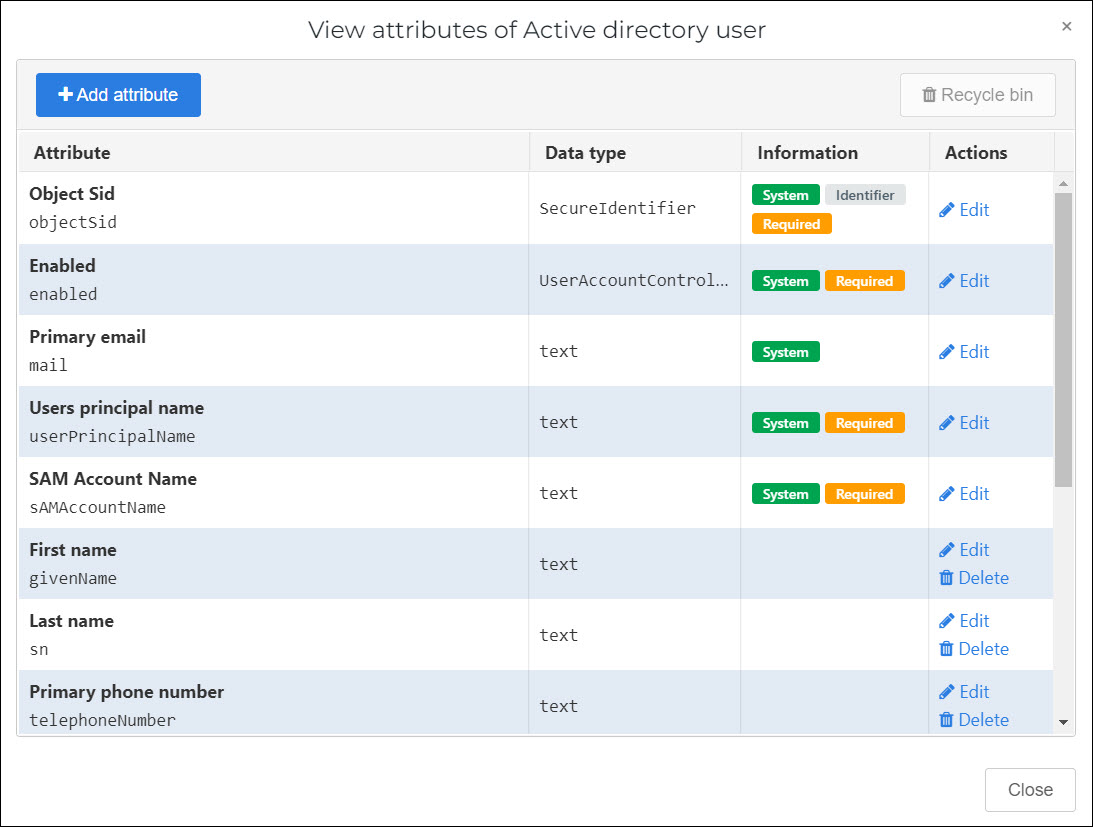Viewport: 1093px width, 827px height.
Task: Click the Required badge on Object Sid
Action: point(791,224)
